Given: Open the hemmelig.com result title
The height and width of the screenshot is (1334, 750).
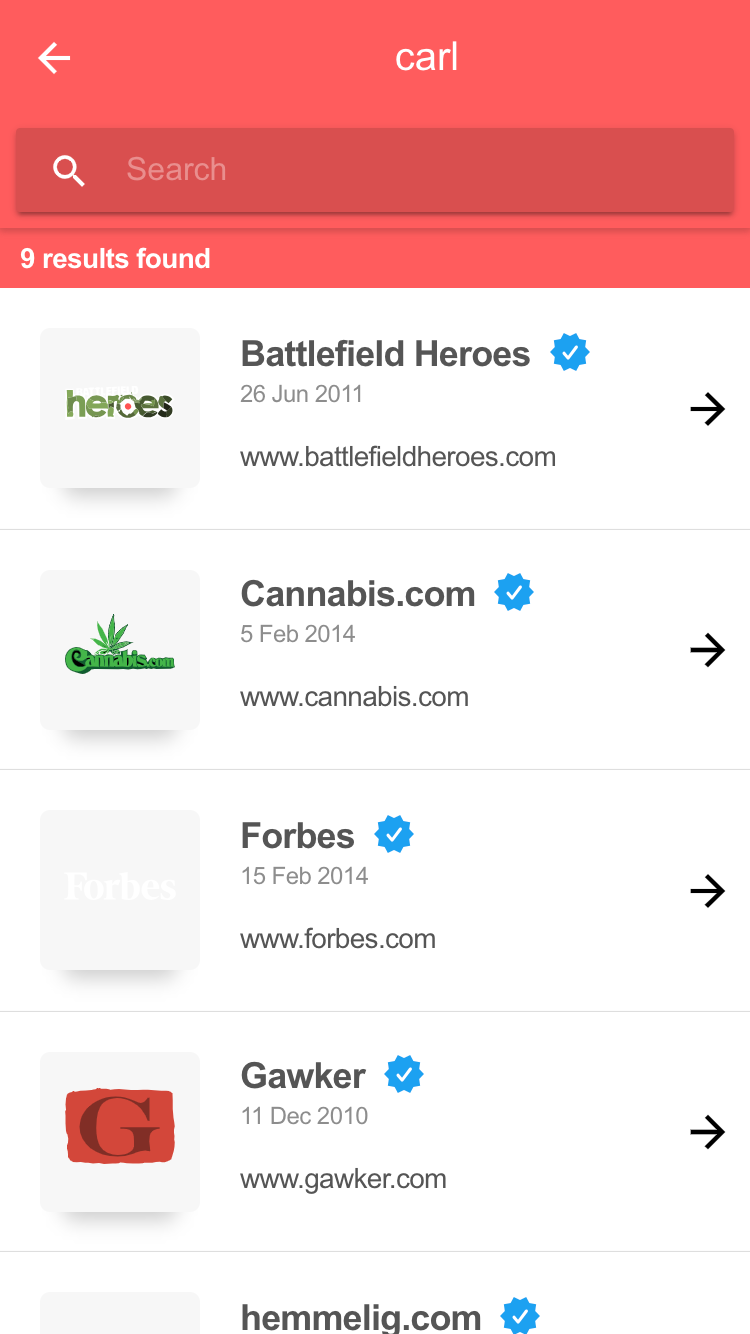Looking at the screenshot, I should (x=361, y=1317).
